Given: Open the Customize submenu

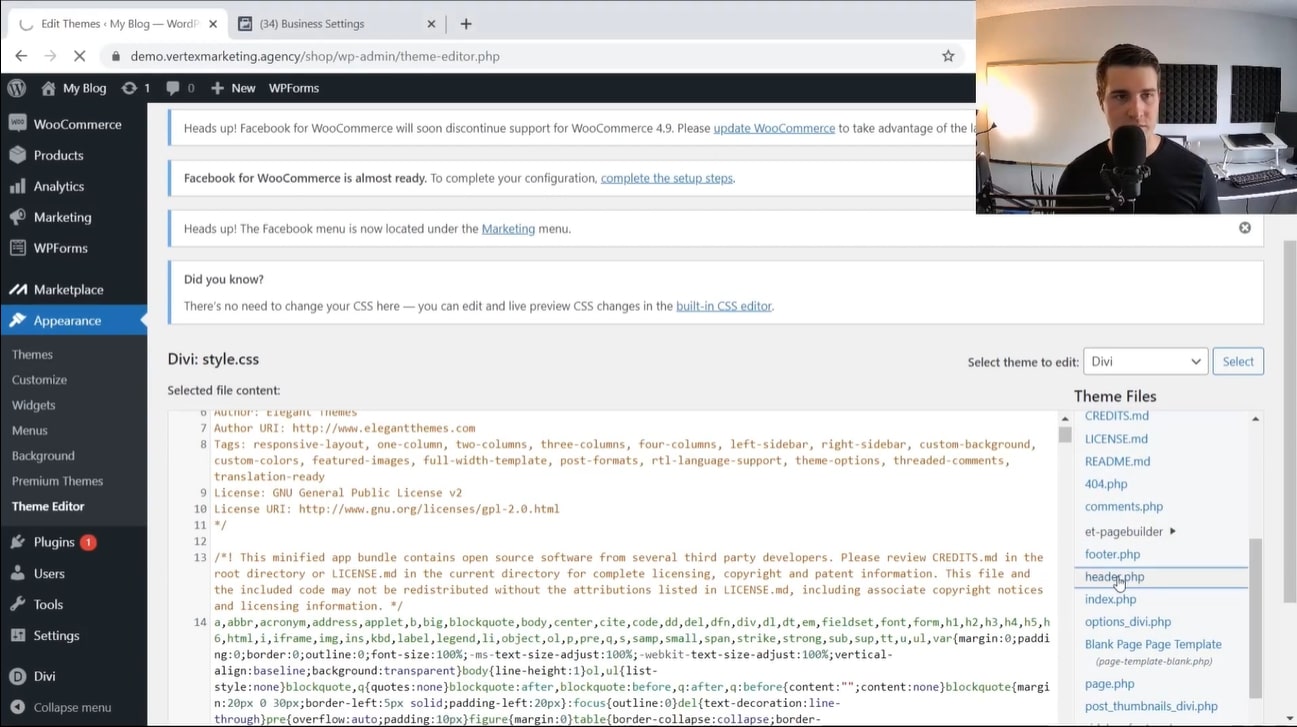Looking at the screenshot, I should 40,380.
